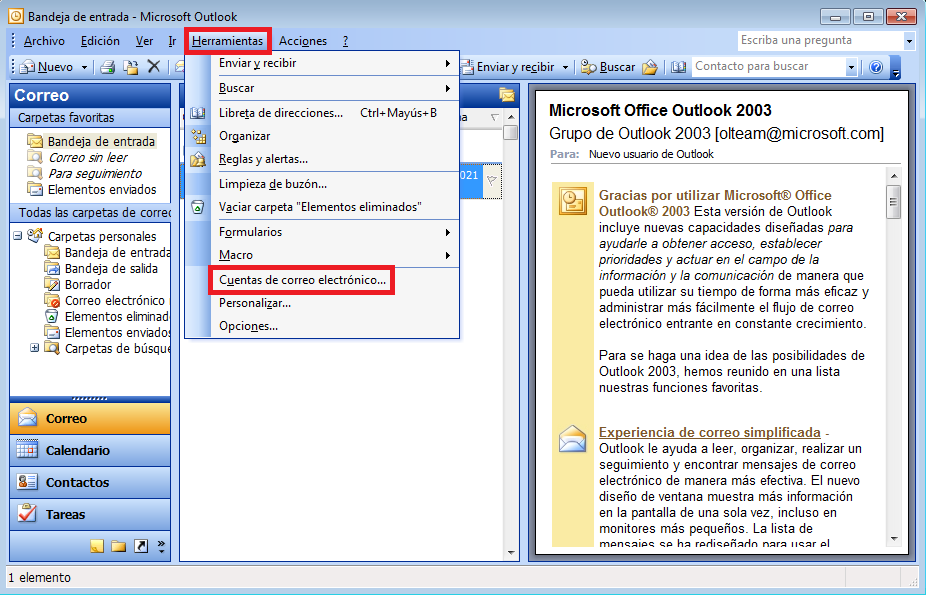This screenshot has width=926, height=595.
Task: Open toolbar options arrow at right end
Action: click(896, 67)
